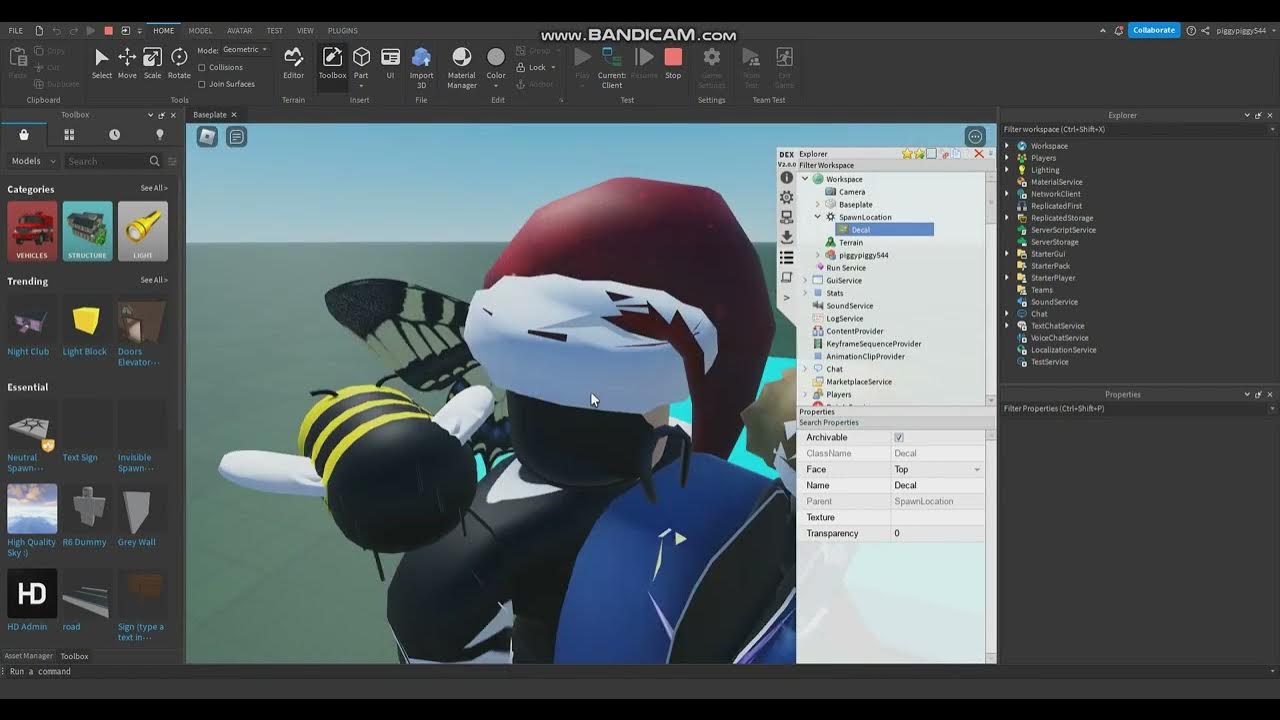This screenshot has height=720, width=1280.
Task: Open Toolbox search filter options
Action: click(172, 161)
